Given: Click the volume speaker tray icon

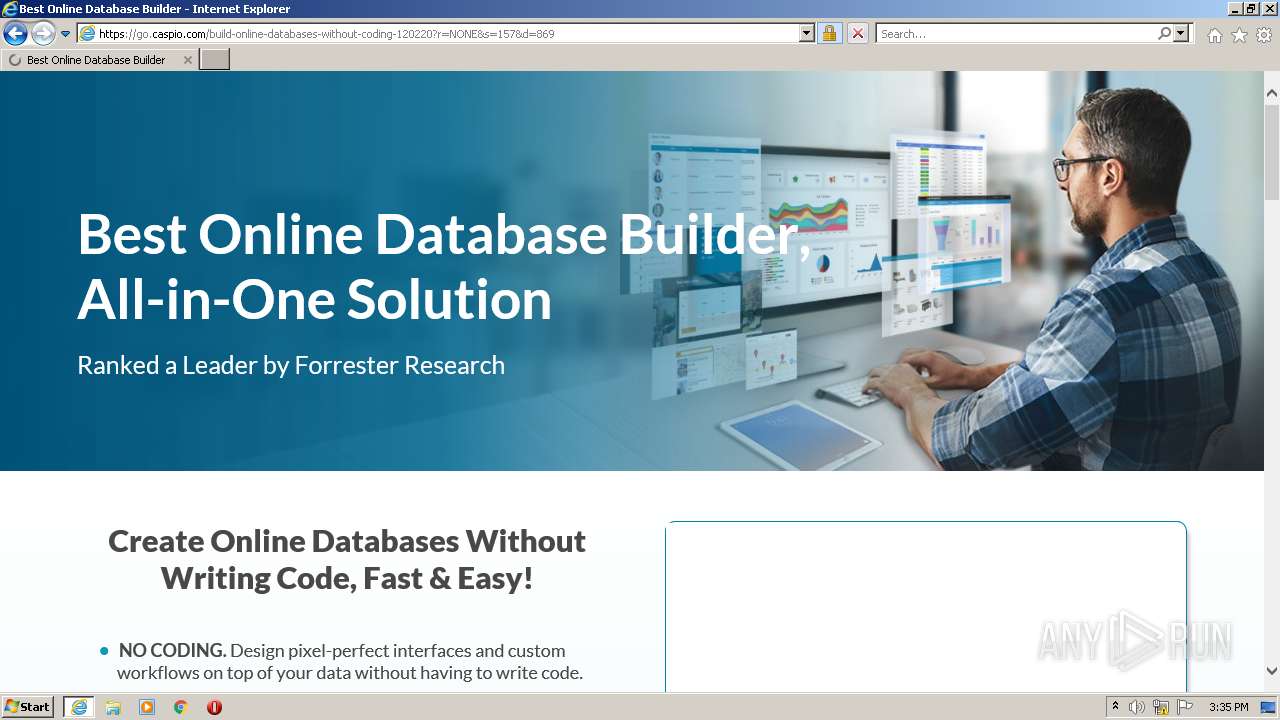Looking at the screenshot, I should pyautogui.click(x=1137, y=707).
